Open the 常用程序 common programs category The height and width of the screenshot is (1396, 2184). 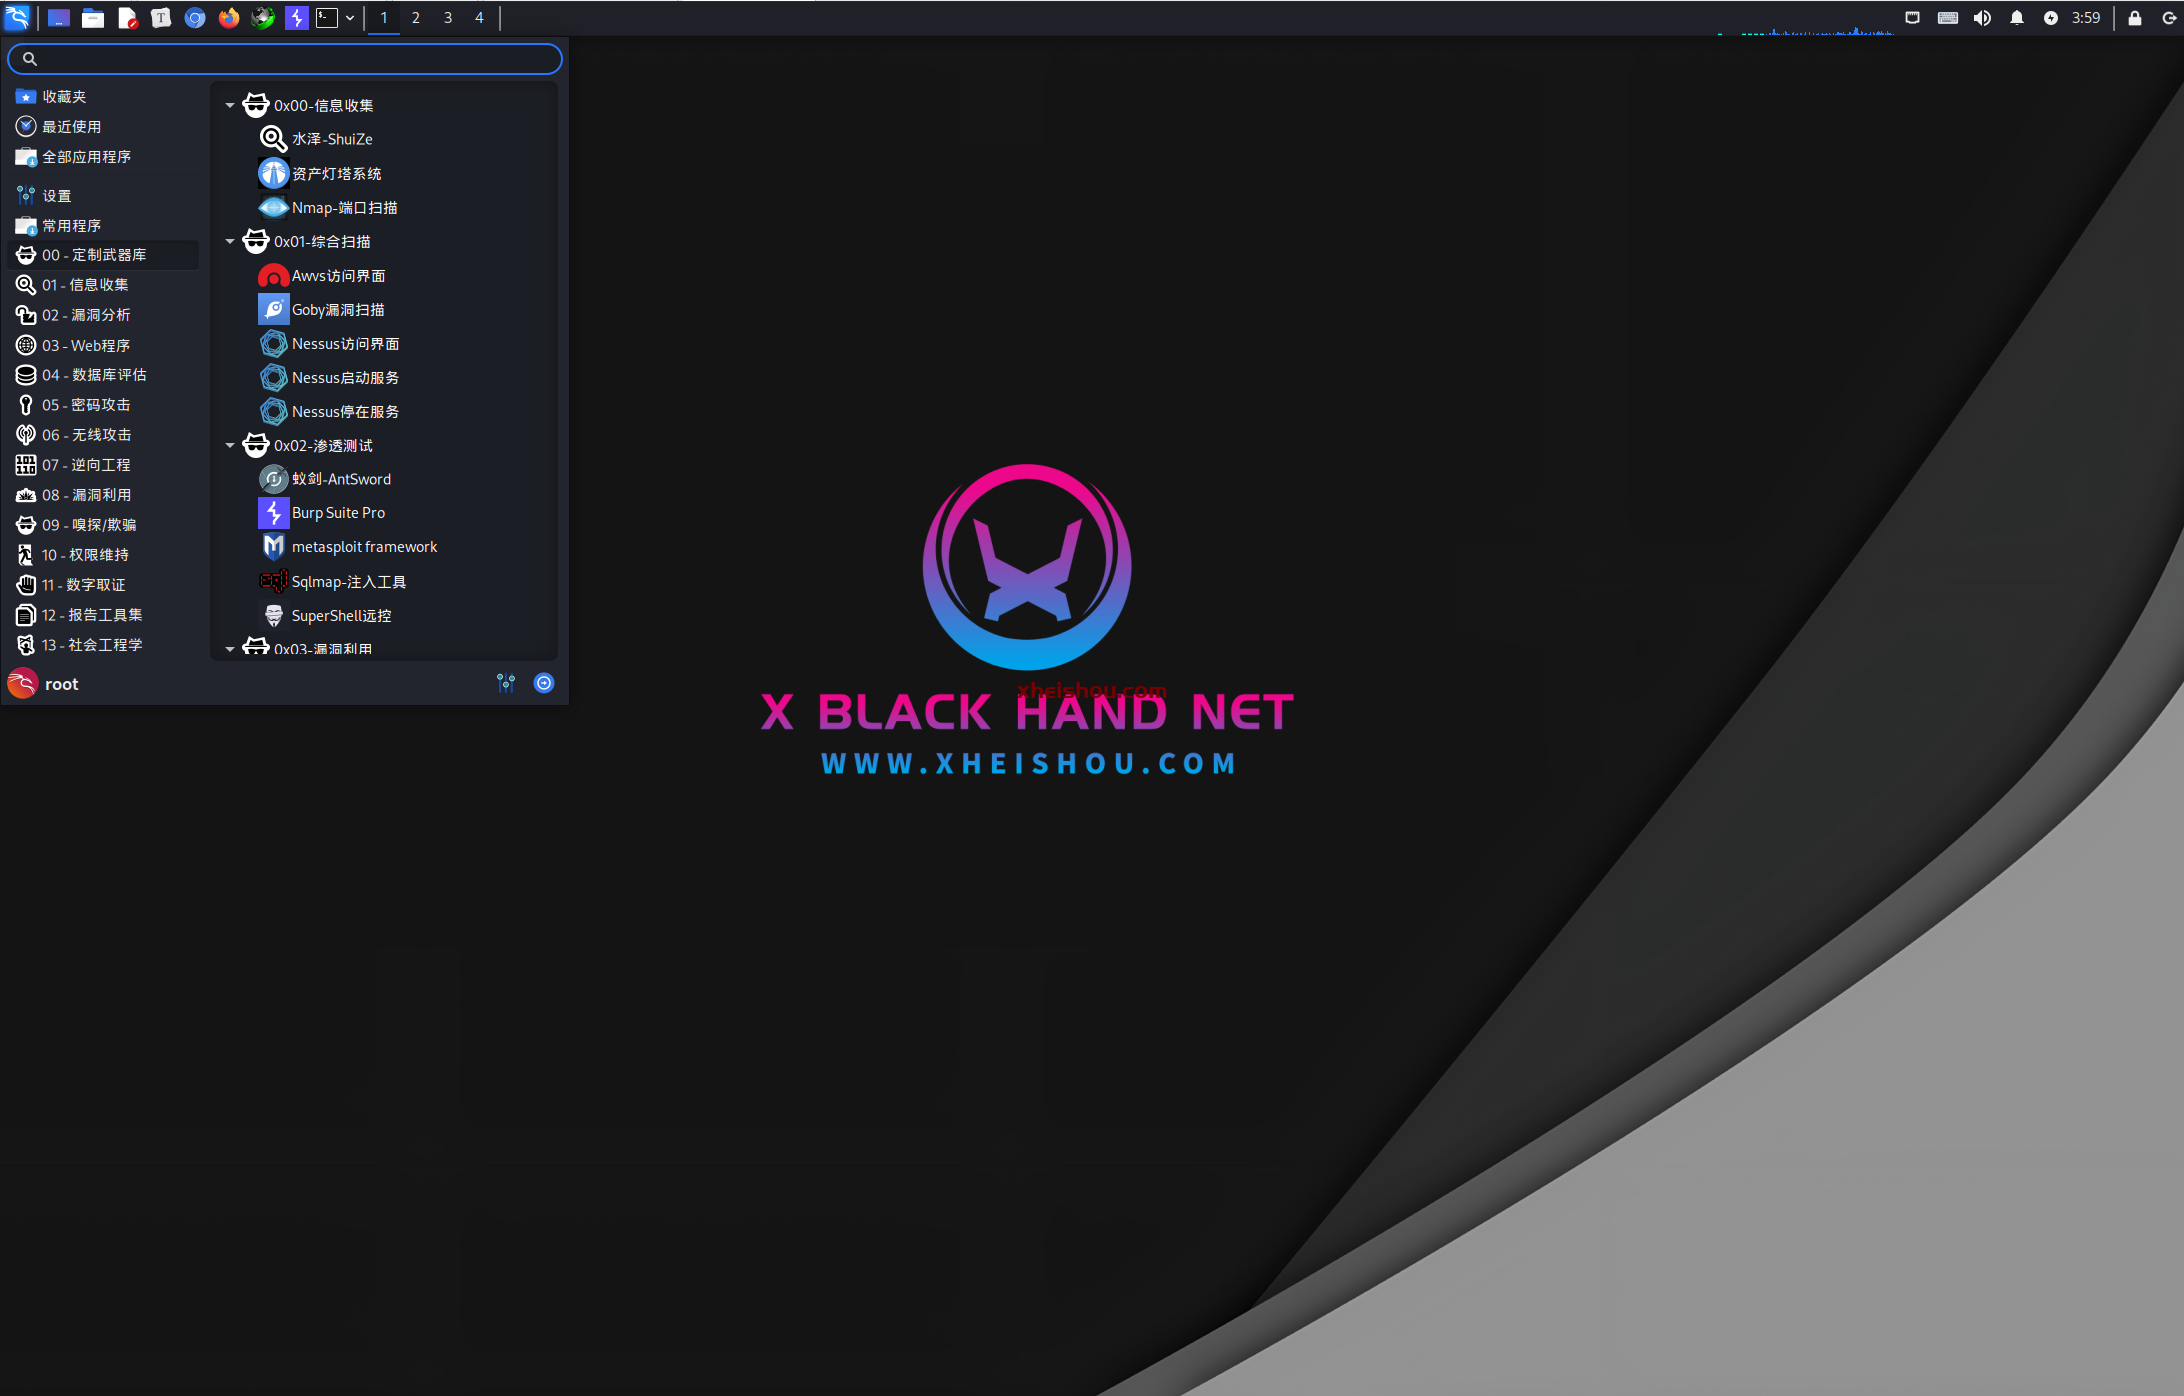click(x=104, y=226)
